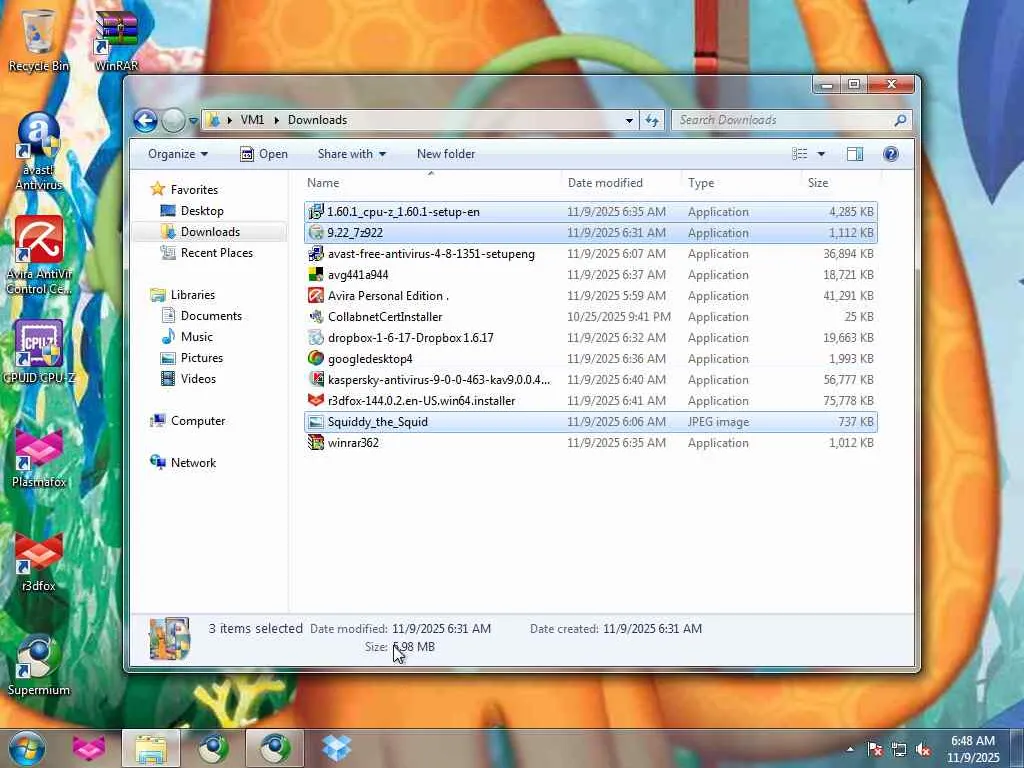Click the Explorer Back arrow button
The width and height of the screenshot is (1024, 768).
145,120
